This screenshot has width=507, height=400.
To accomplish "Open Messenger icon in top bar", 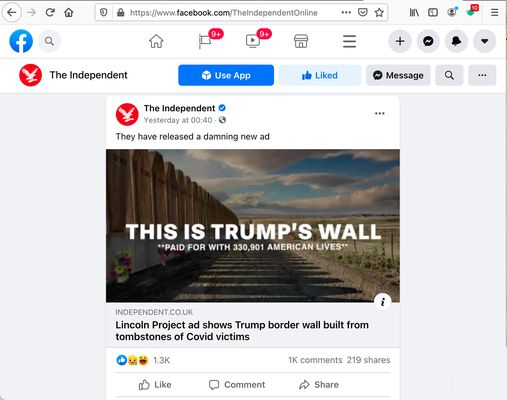I will tap(428, 41).
